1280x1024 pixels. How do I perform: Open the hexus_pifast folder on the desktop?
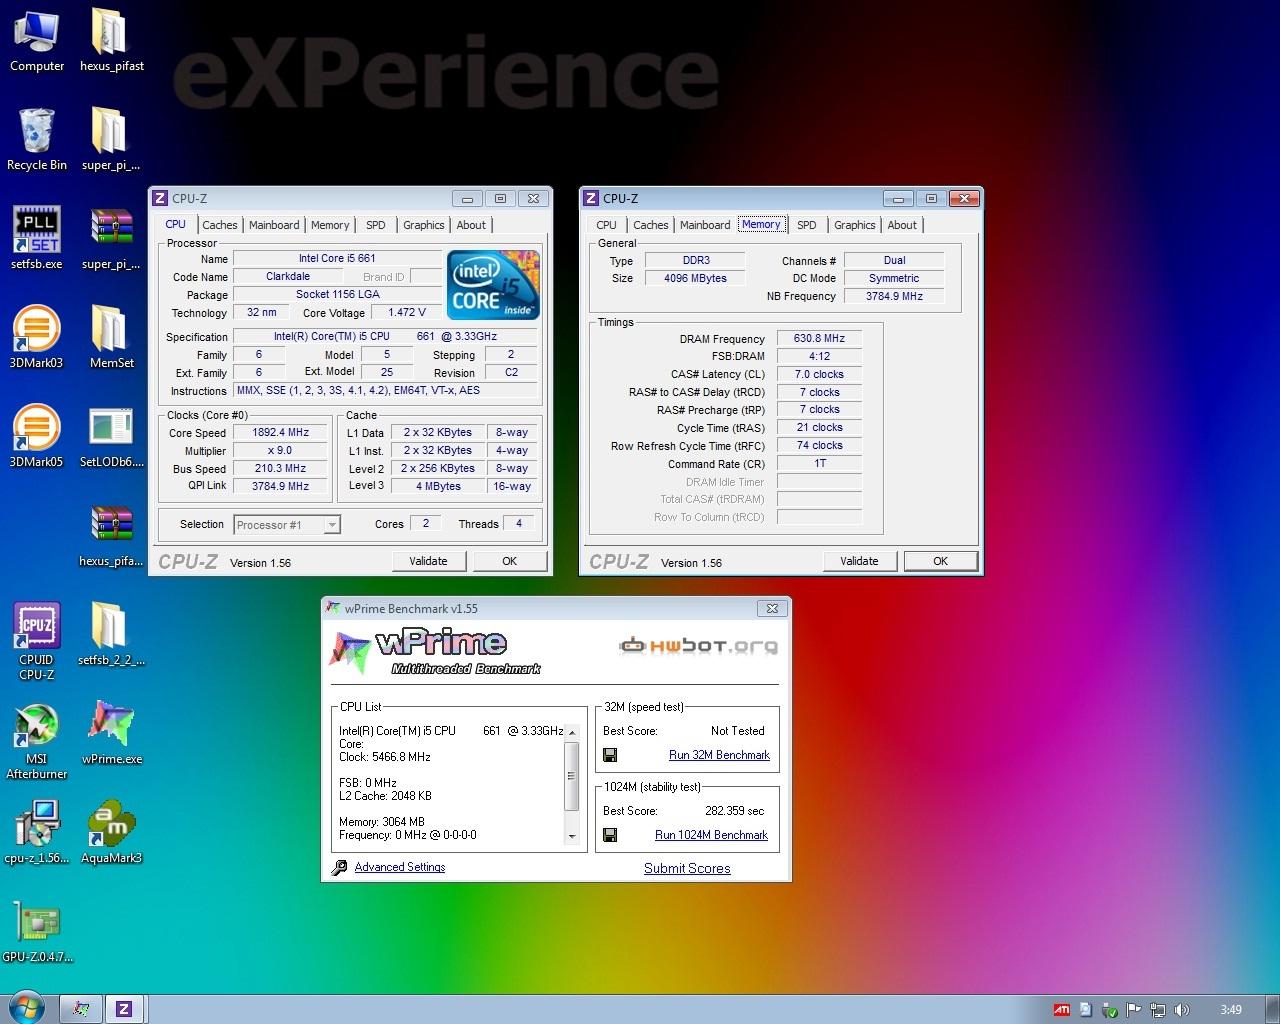click(111, 41)
